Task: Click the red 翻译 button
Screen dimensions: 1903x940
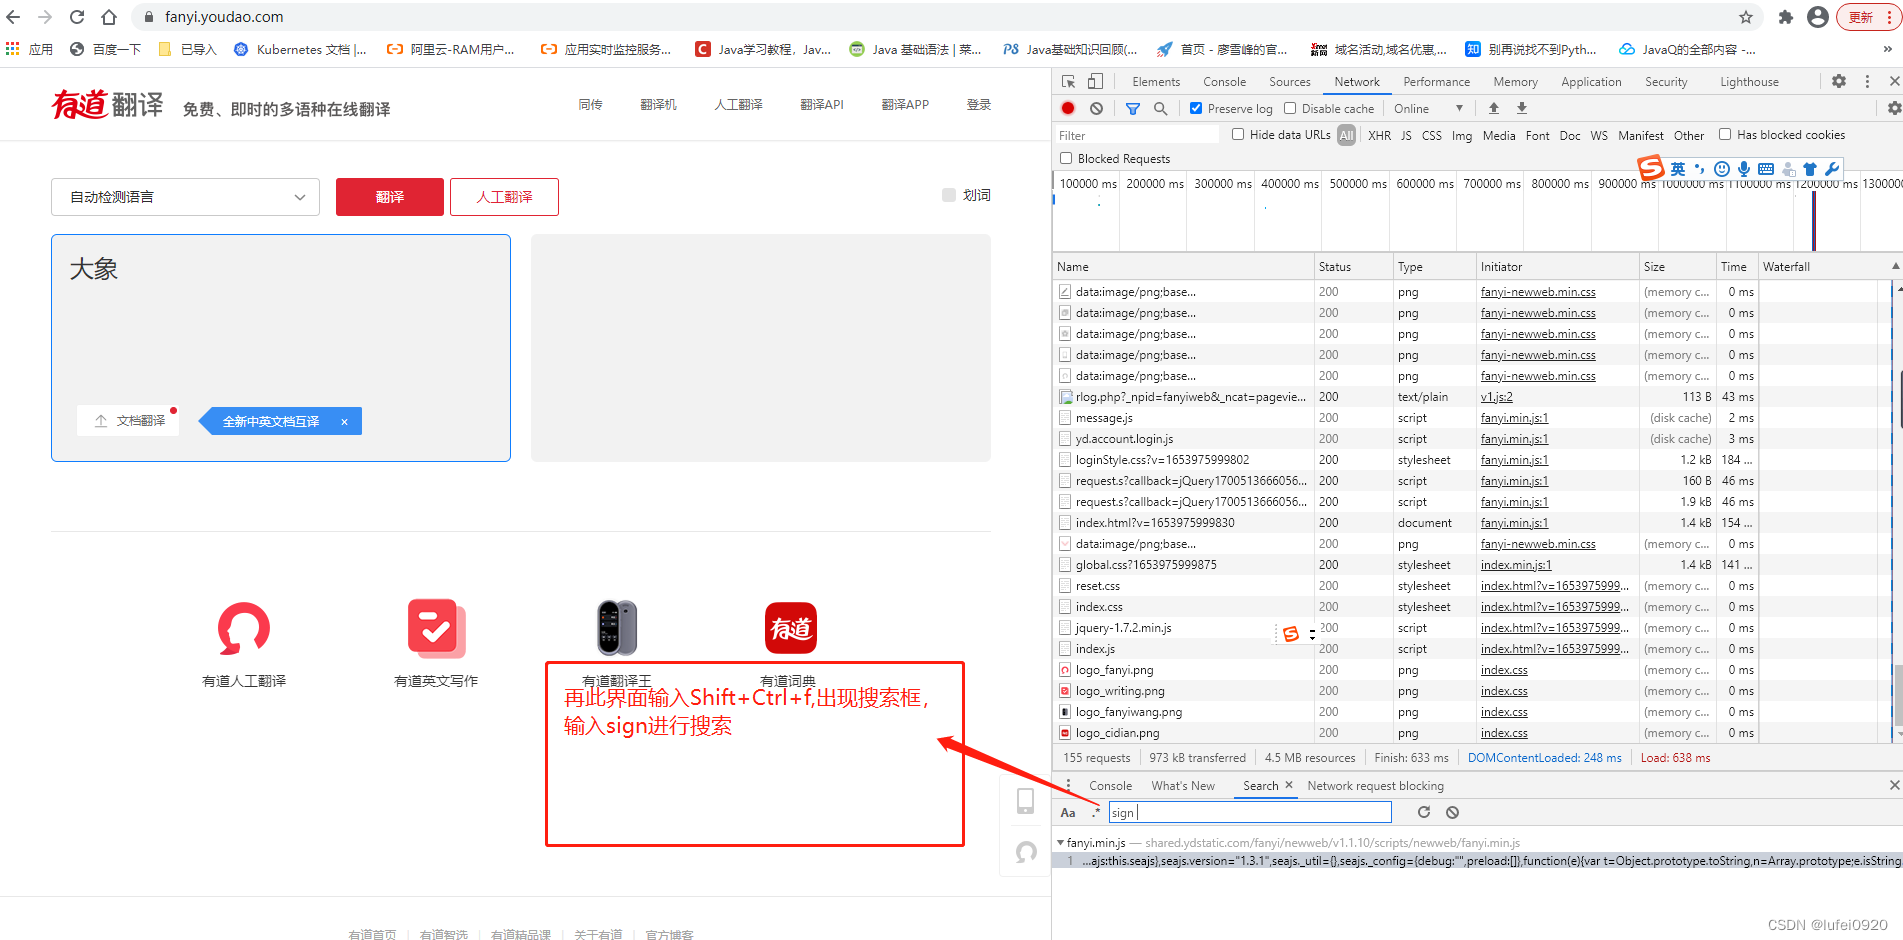Action: point(390,197)
